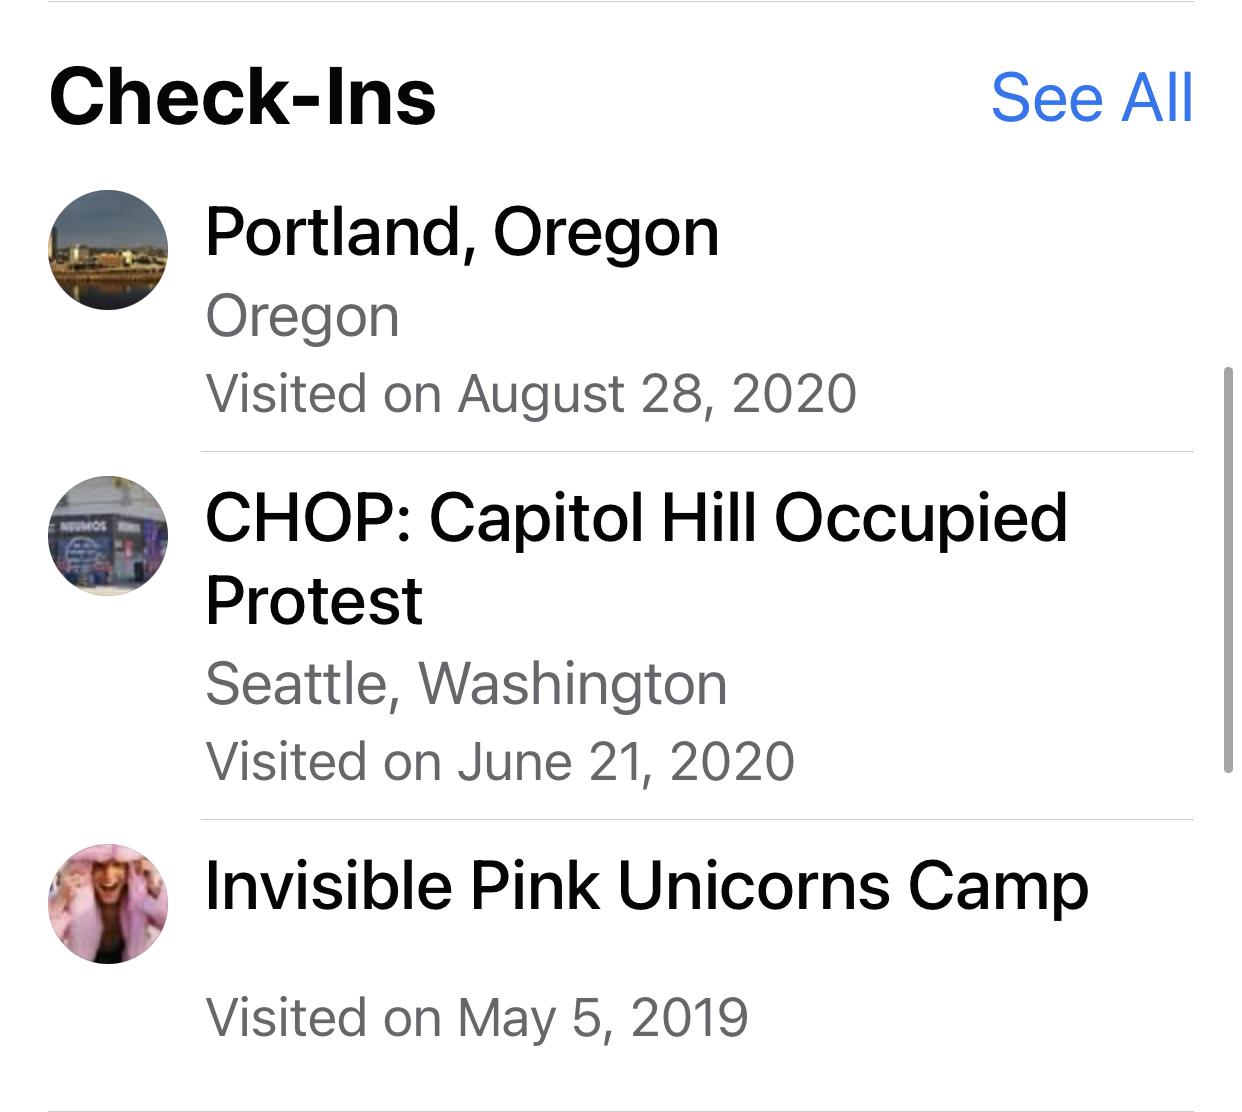Open the Portland, Oregon check-in
Viewport: 1242px width, 1112px height.
(x=462, y=232)
